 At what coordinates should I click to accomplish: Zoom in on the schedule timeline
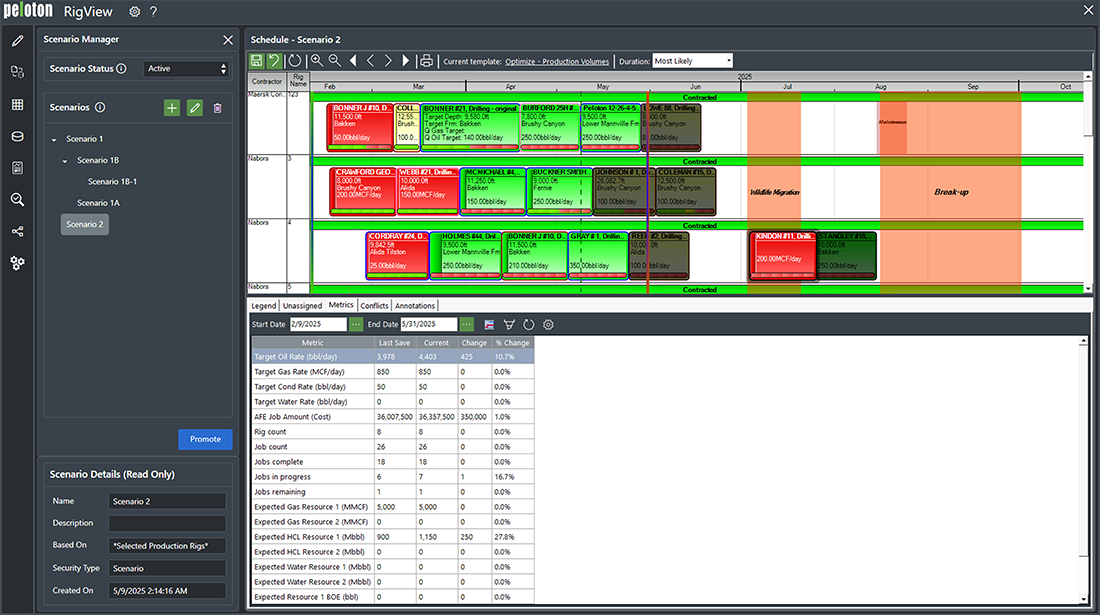pyautogui.click(x=316, y=60)
